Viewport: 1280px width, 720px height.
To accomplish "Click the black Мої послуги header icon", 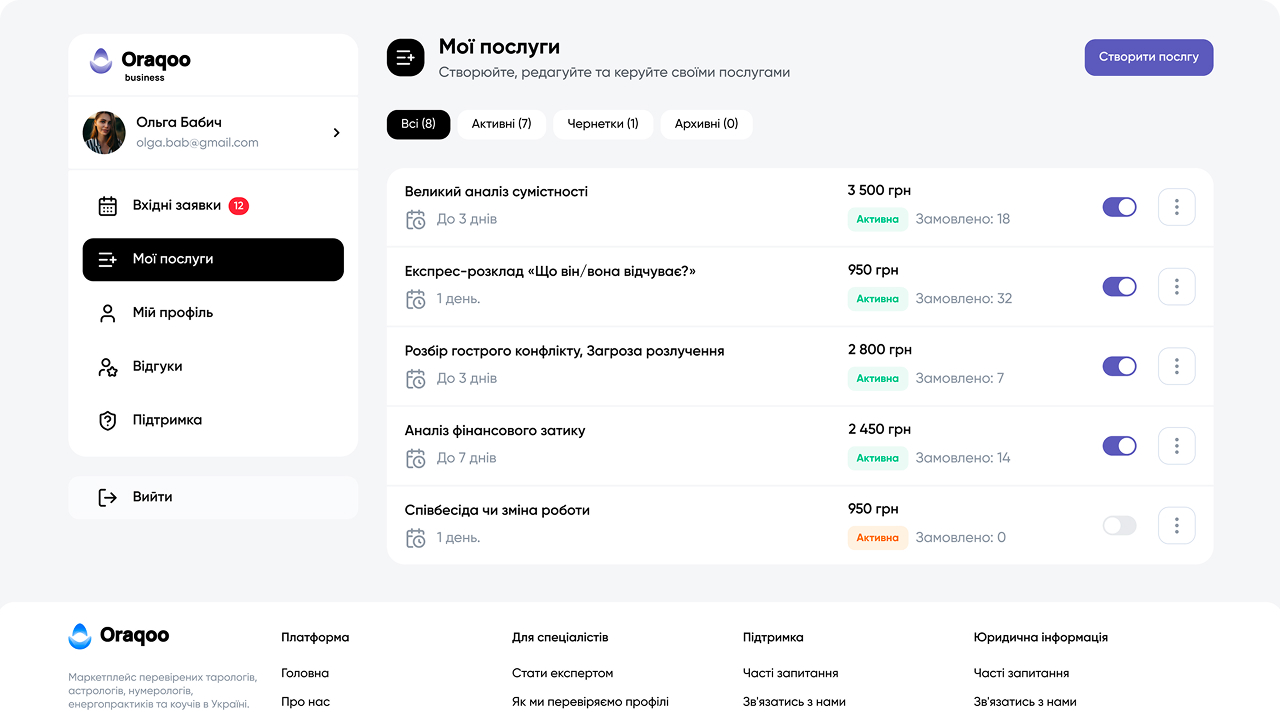I will pos(406,58).
